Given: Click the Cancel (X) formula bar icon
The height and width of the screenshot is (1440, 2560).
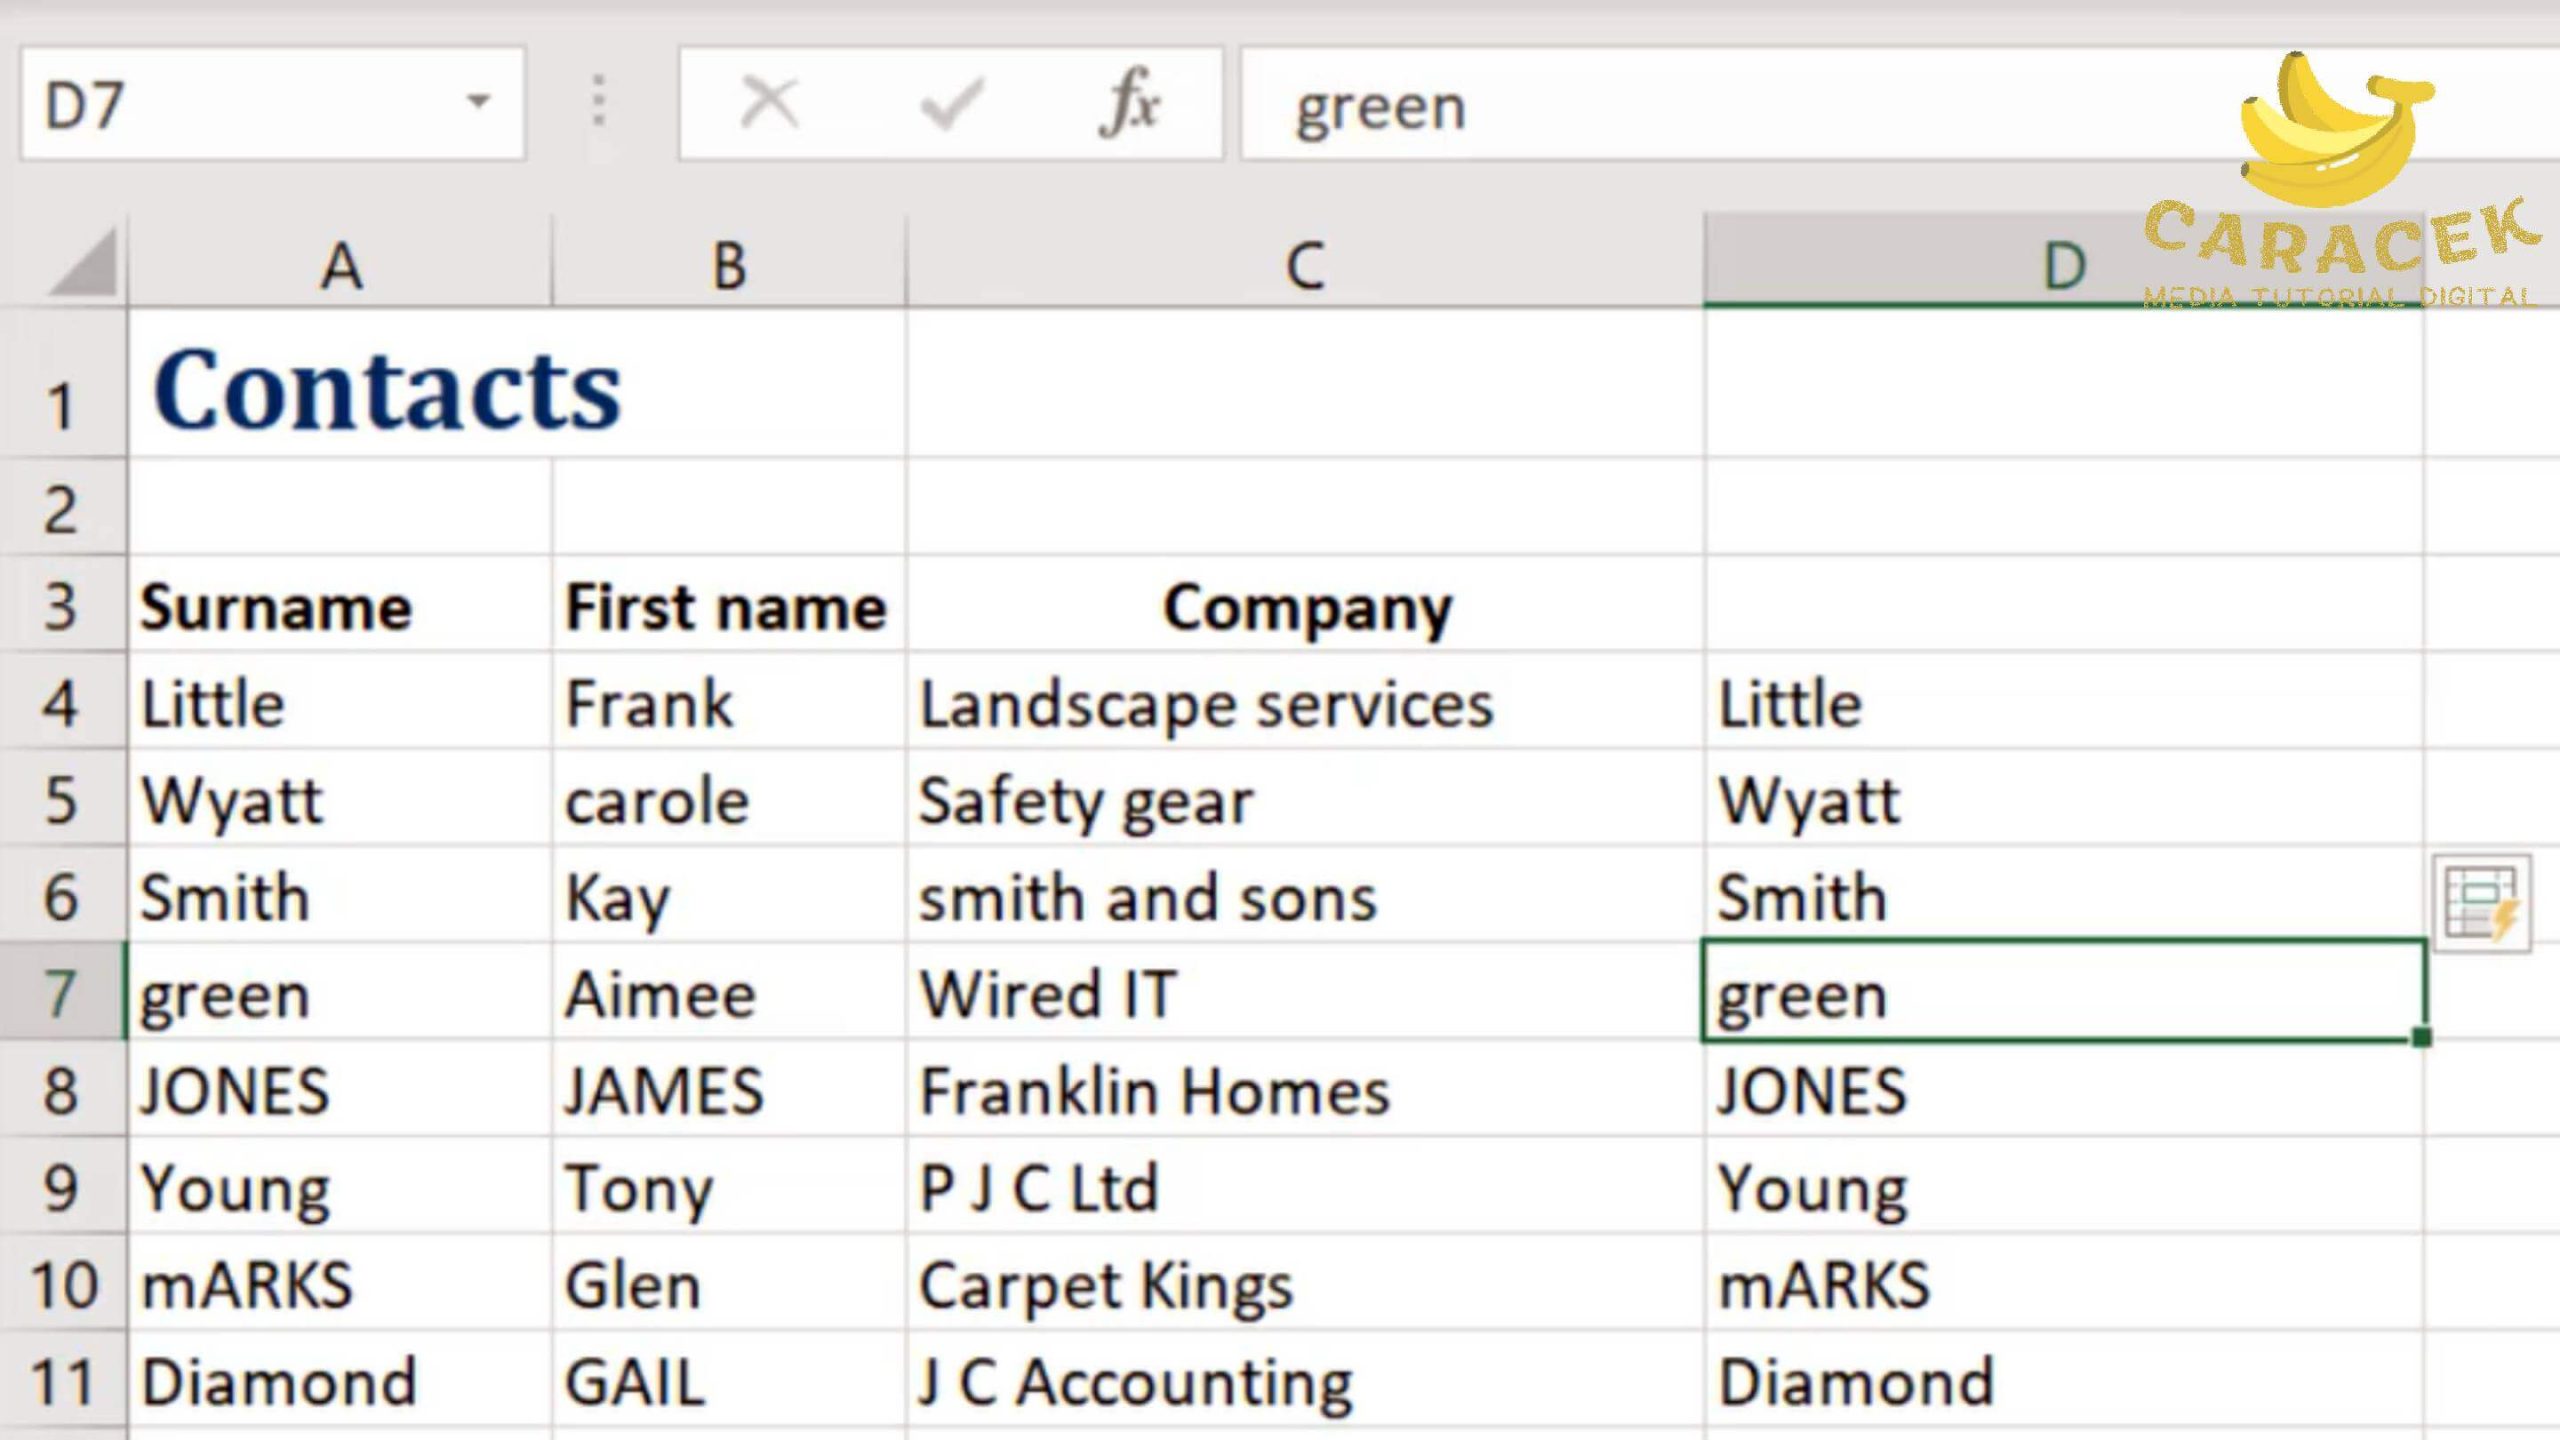Looking at the screenshot, I should [768, 103].
